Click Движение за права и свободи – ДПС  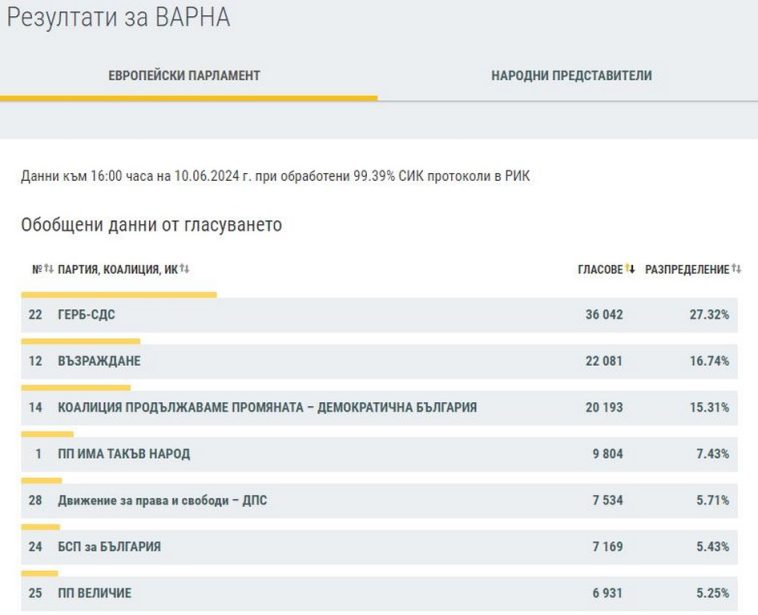(x=163, y=500)
